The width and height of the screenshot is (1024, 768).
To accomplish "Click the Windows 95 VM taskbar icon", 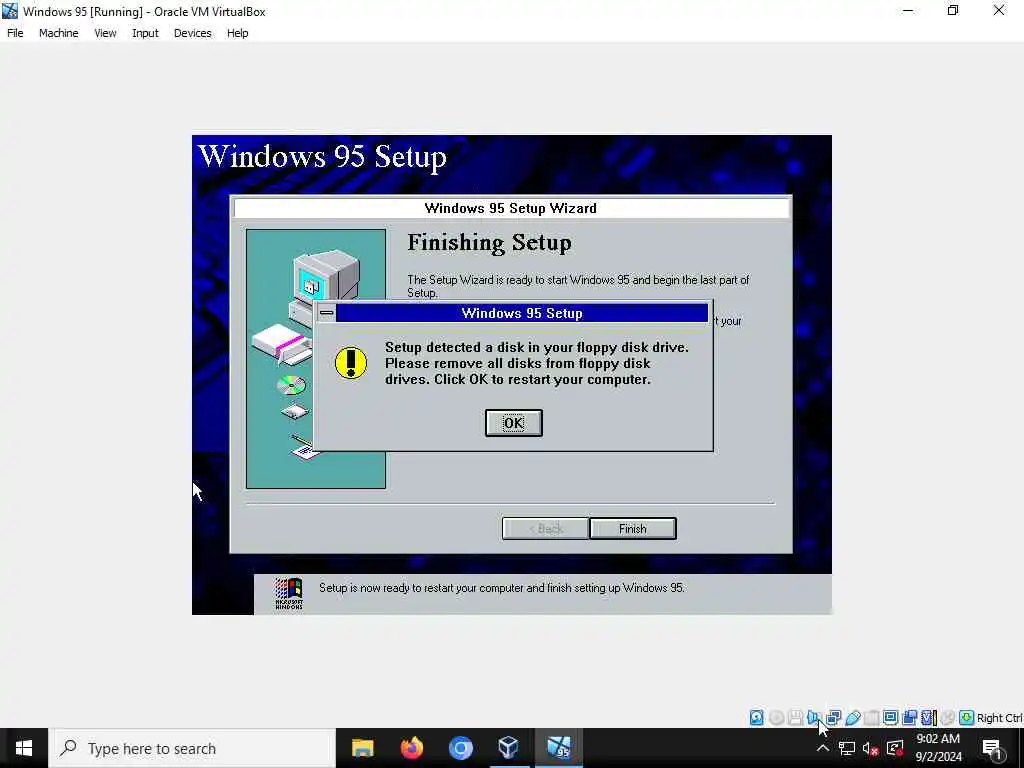I will (x=558, y=748).
